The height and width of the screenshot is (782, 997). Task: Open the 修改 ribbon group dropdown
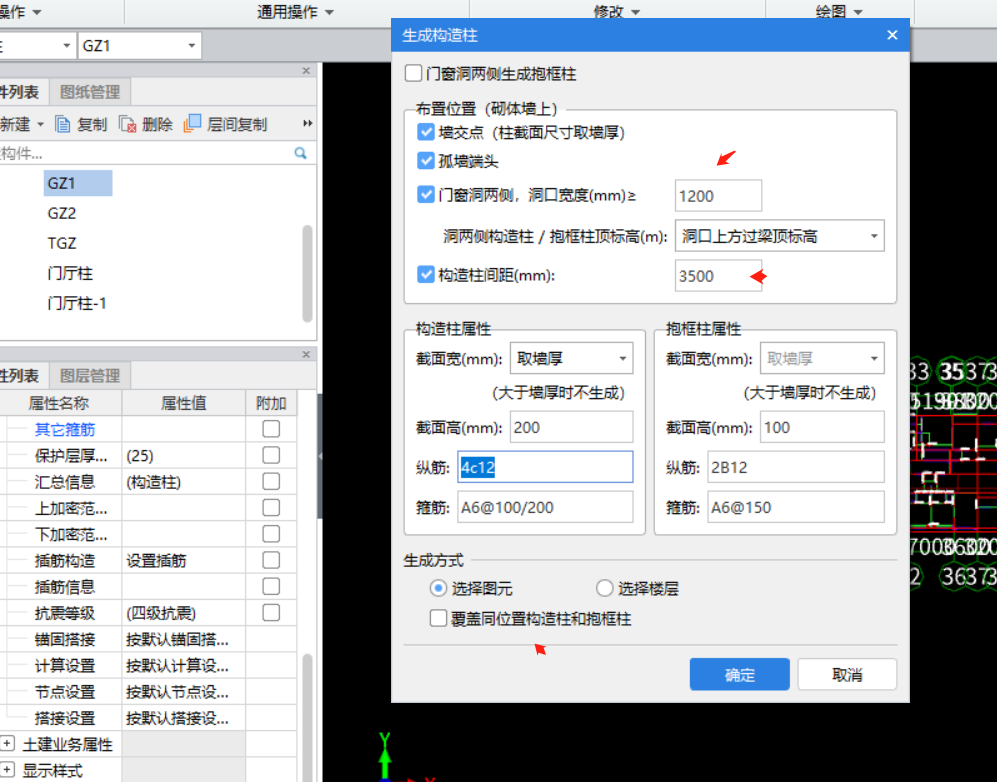636,12
